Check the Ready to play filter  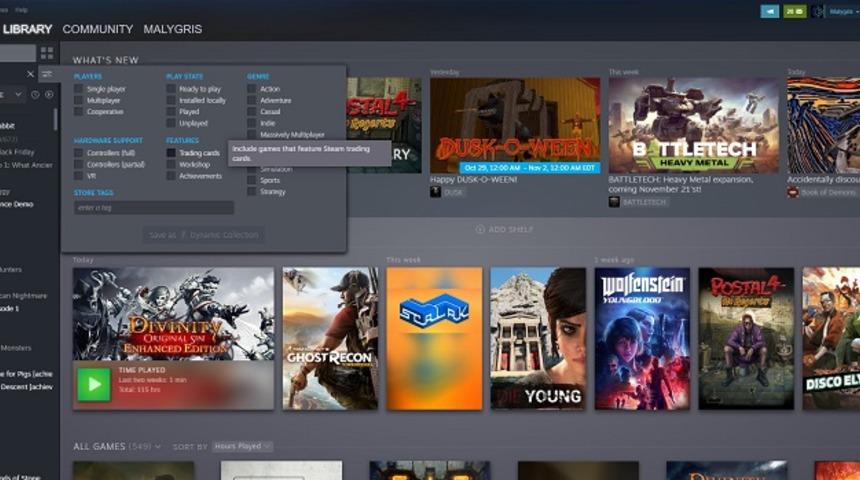171,89
